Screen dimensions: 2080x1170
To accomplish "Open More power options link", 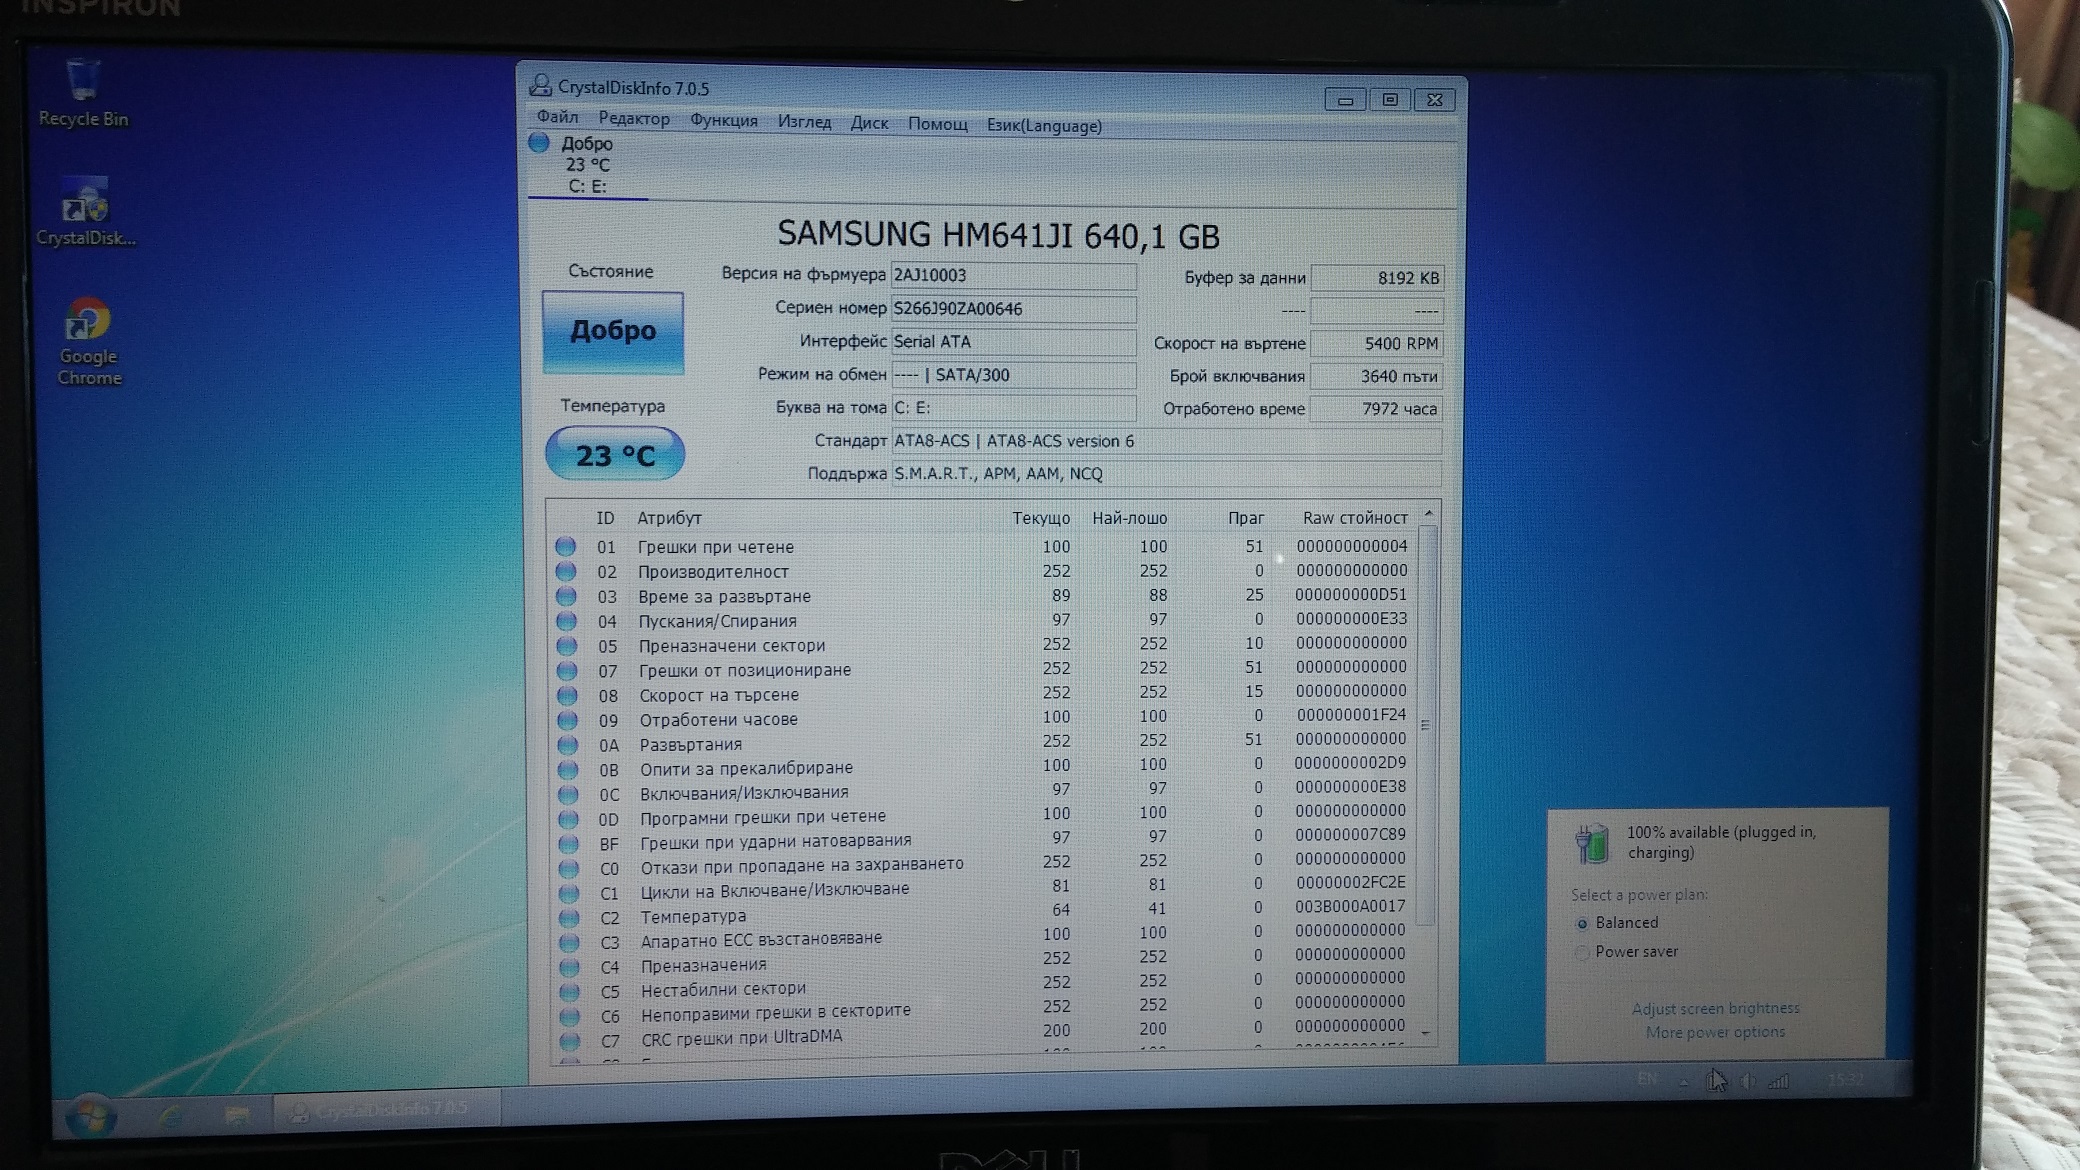I will 1715,1032.
